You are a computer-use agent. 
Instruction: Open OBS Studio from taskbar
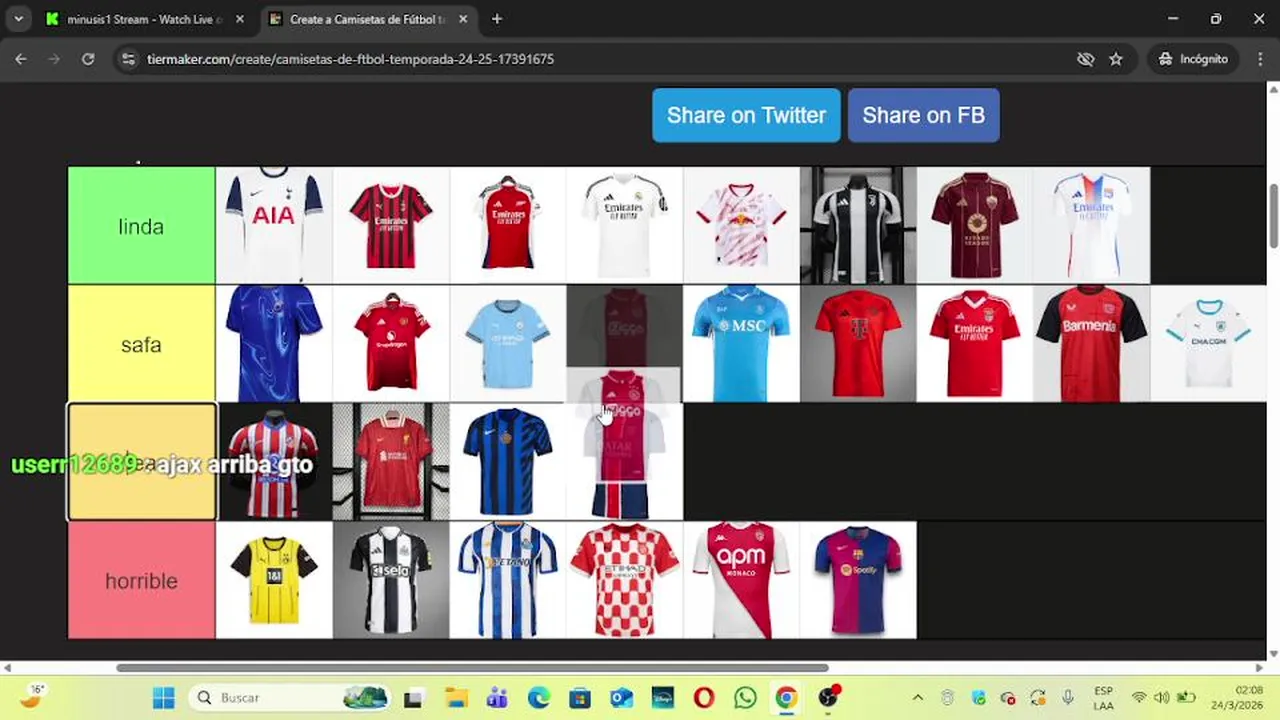829,698
